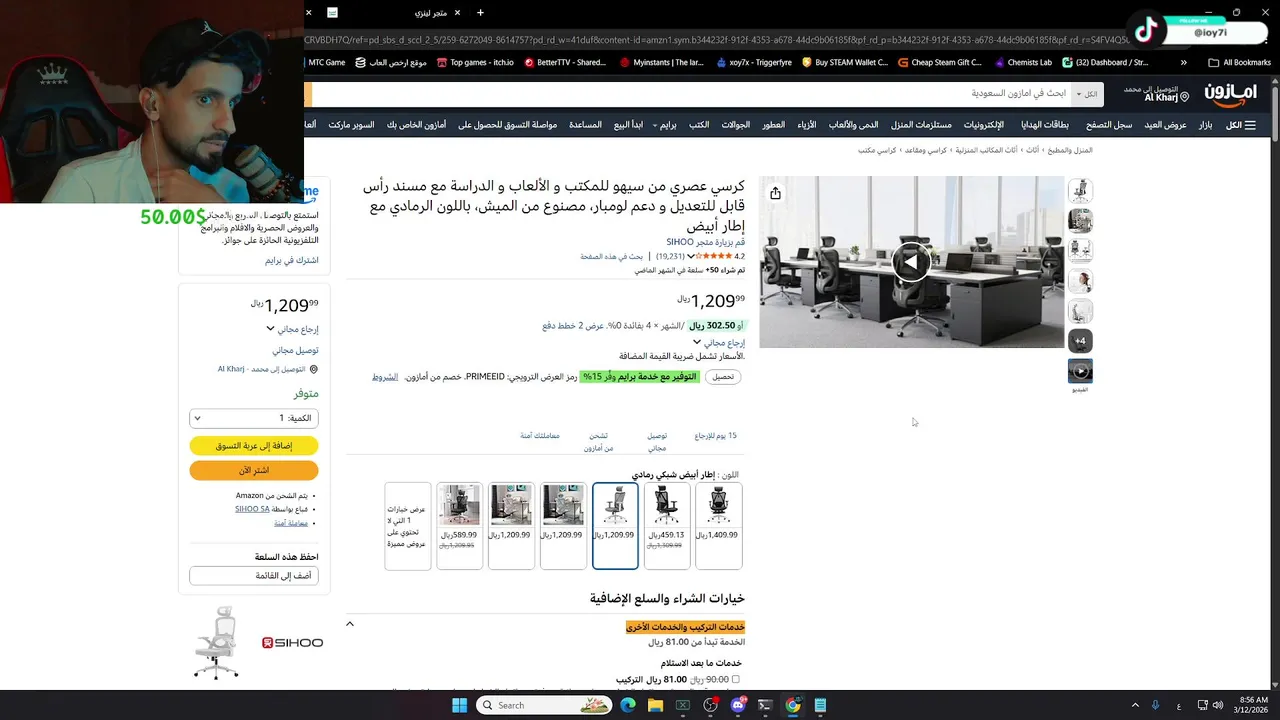Open بازار in navigation bar
Viewport: 1280px width, 720px height.
click(x=1205, y=125)
